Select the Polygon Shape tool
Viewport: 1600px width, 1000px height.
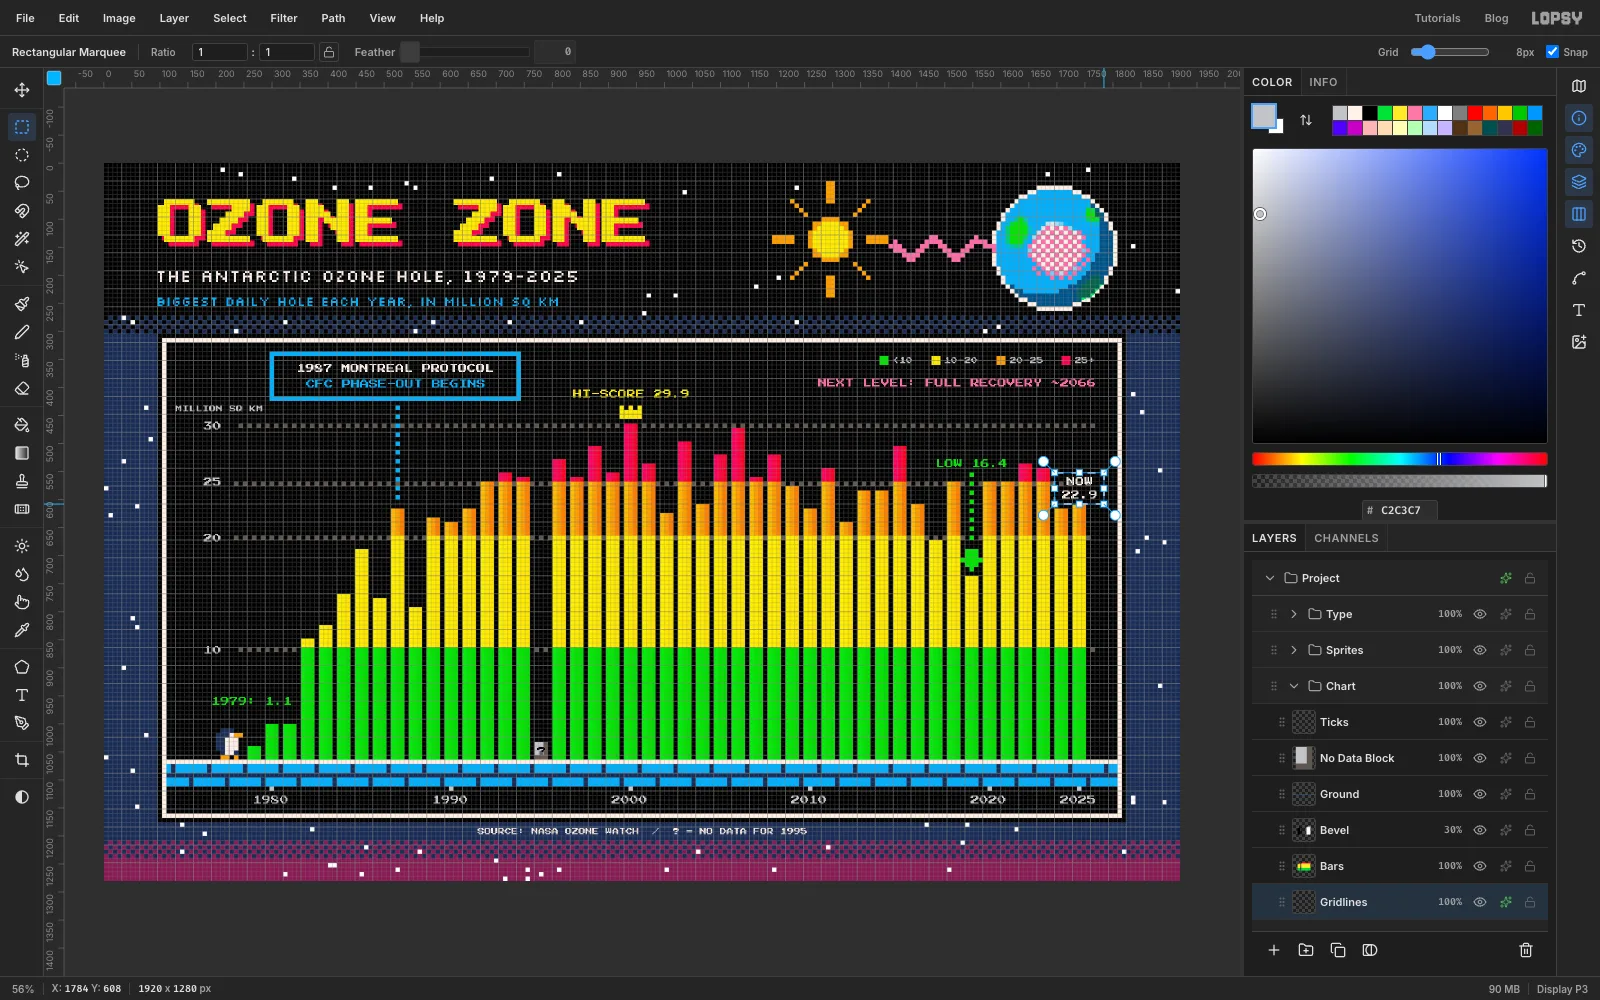(22, 667)
